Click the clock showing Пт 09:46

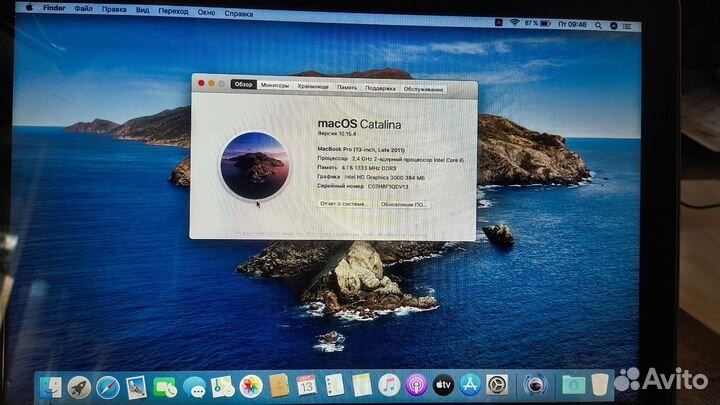tap(572, 24)
